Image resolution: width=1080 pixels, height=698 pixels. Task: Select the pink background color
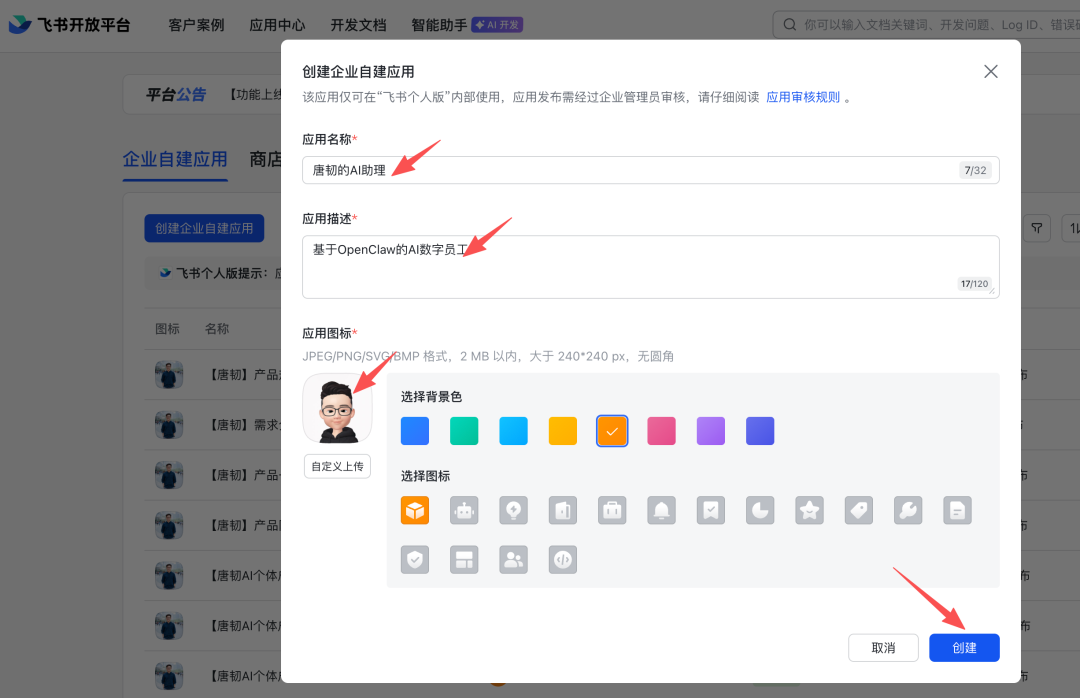click(661, 430)
